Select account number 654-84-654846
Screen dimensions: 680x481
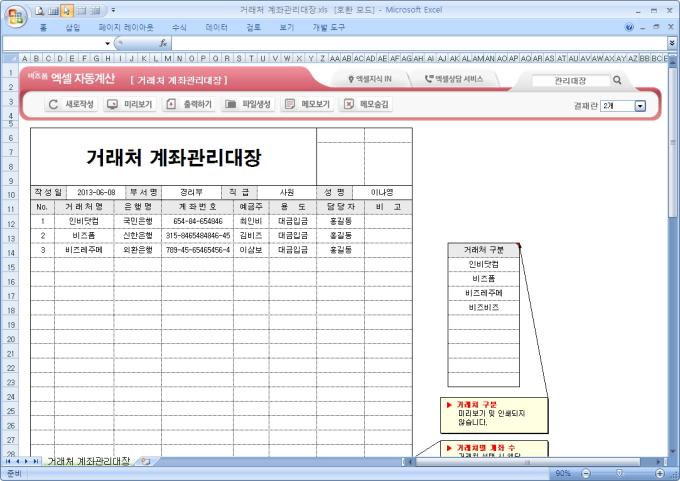pyautogui.click(x=197, y=221)
